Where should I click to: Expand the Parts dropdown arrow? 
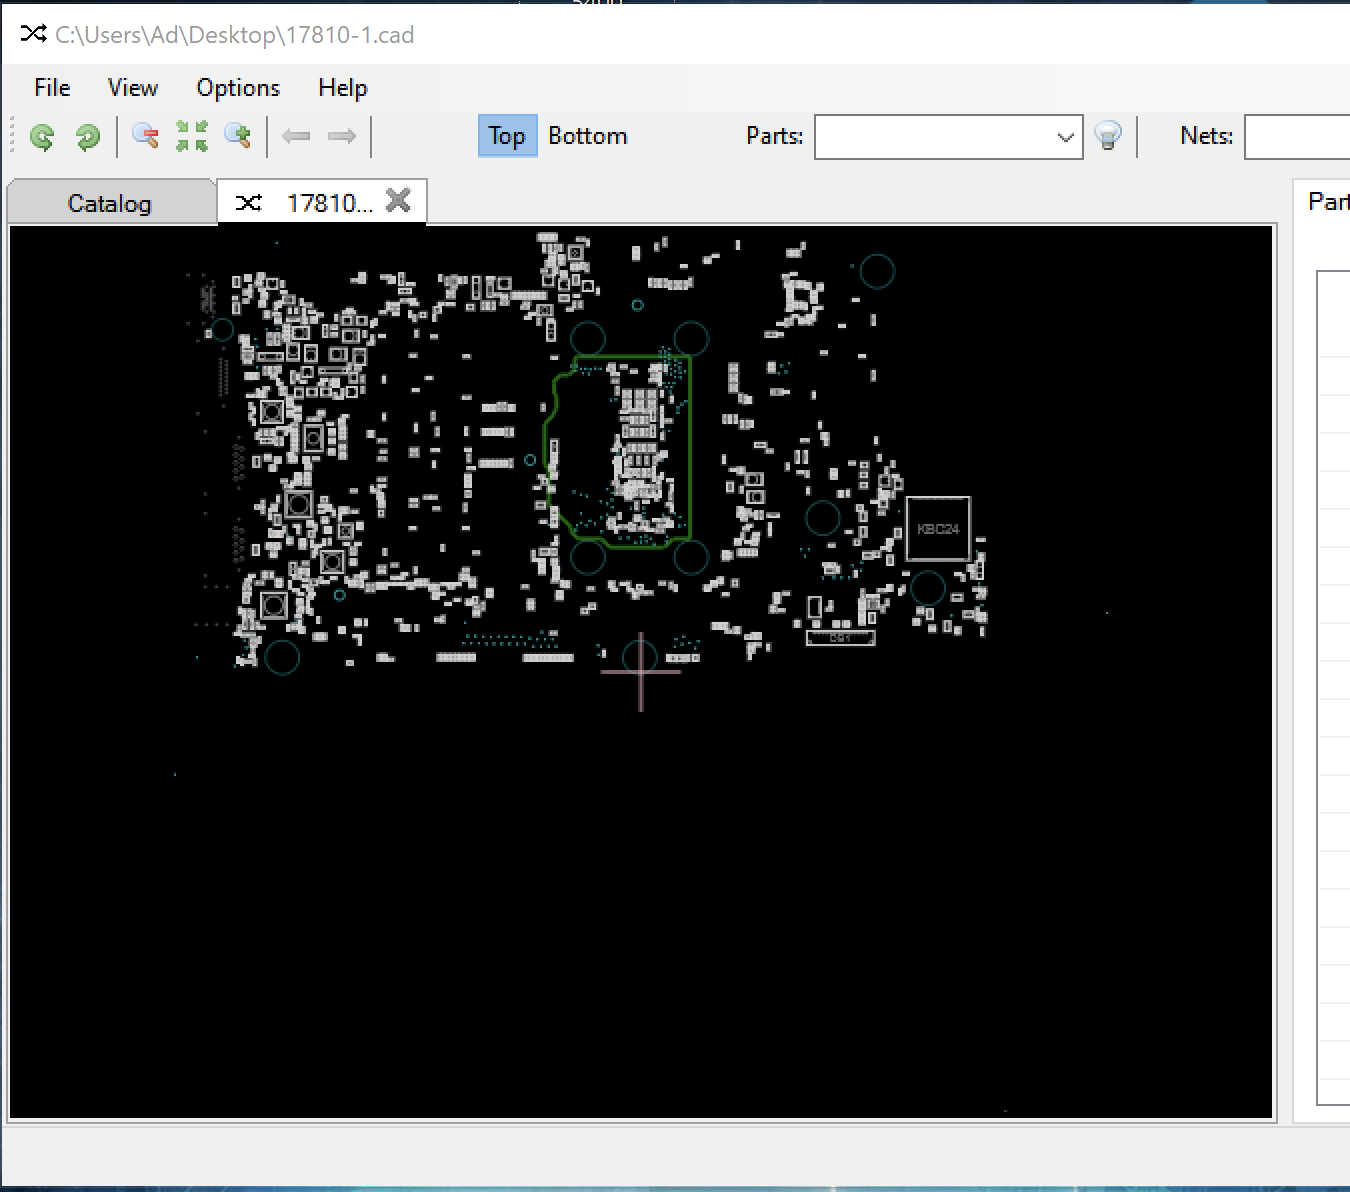tap(1066, 137)
